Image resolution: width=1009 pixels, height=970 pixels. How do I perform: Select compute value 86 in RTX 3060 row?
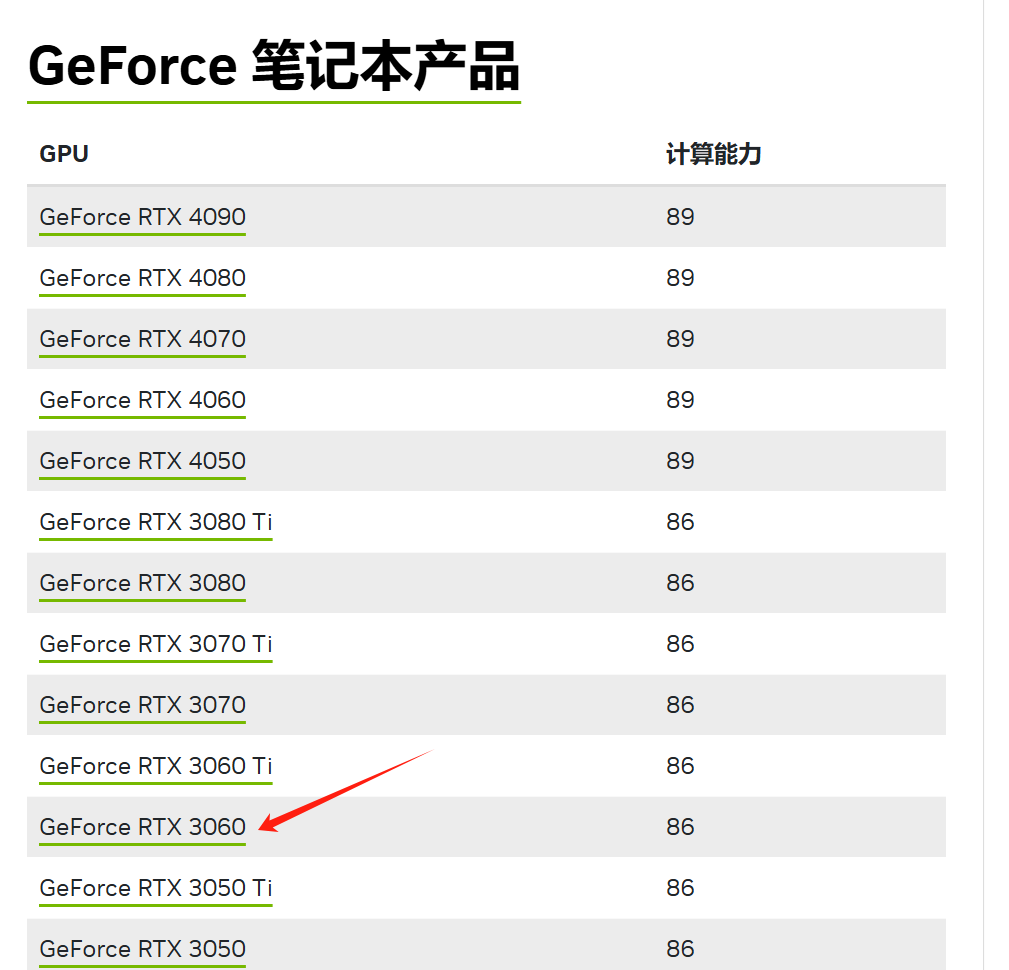click(680, 828)
